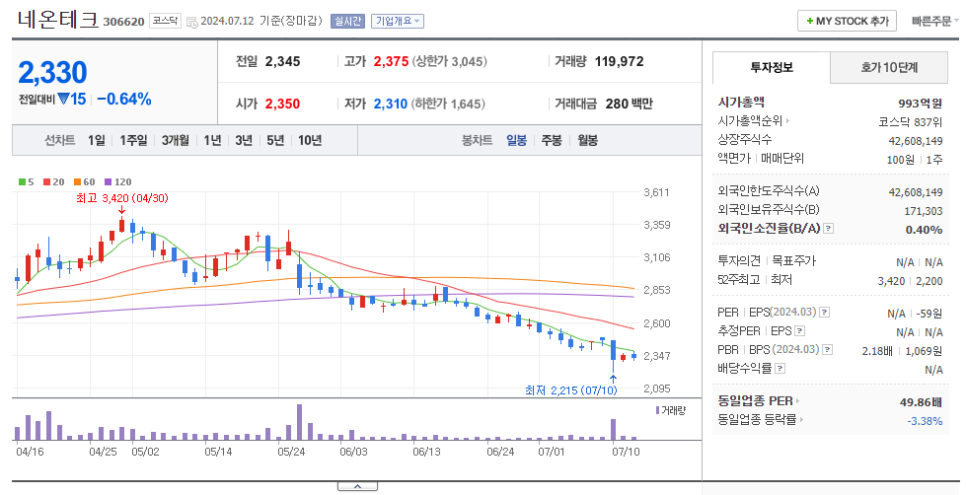
Task: Click the help icon next to PER EPS(2024.03)
Action: pyautogui.click(x=825, y=313)
